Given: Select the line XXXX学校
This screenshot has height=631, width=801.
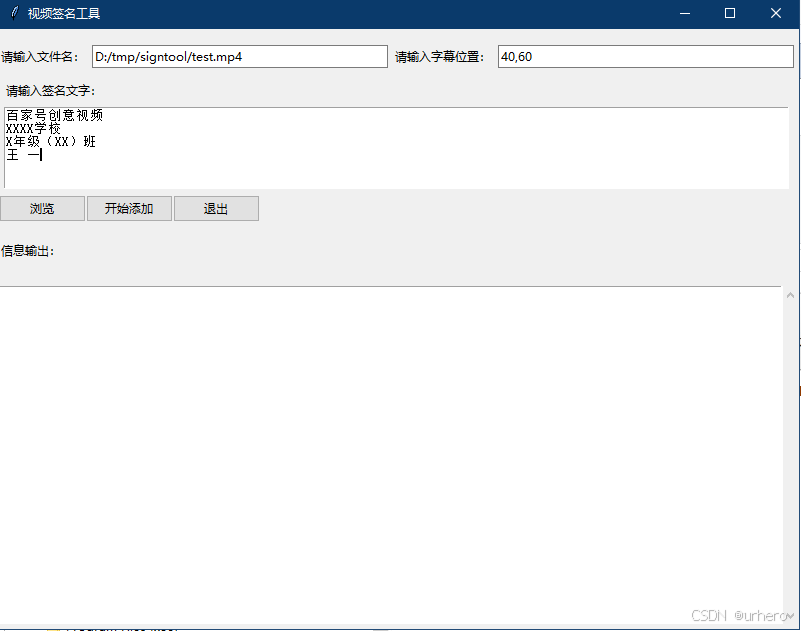Looking at the screenshot, I should point(33,129).
